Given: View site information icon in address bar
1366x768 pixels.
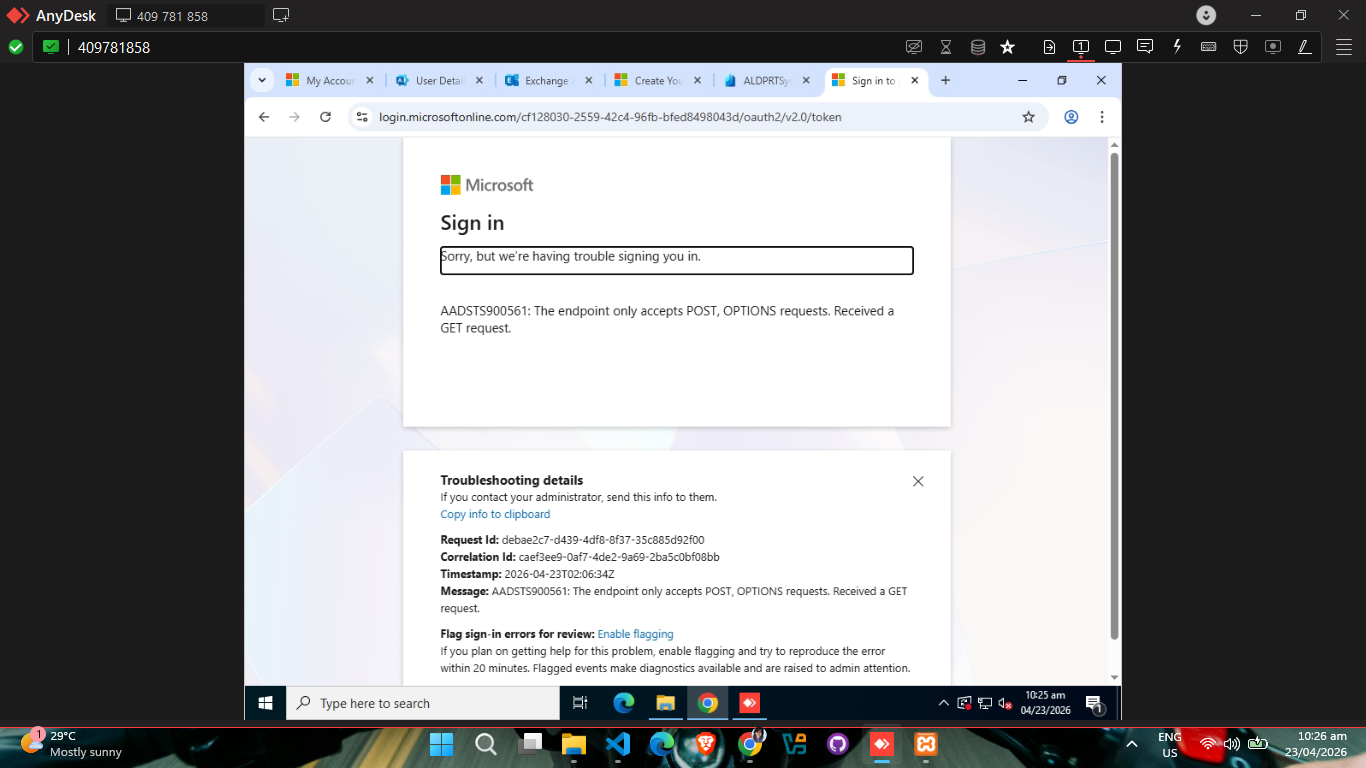Looking at the screenshot, I should point(363,117).
